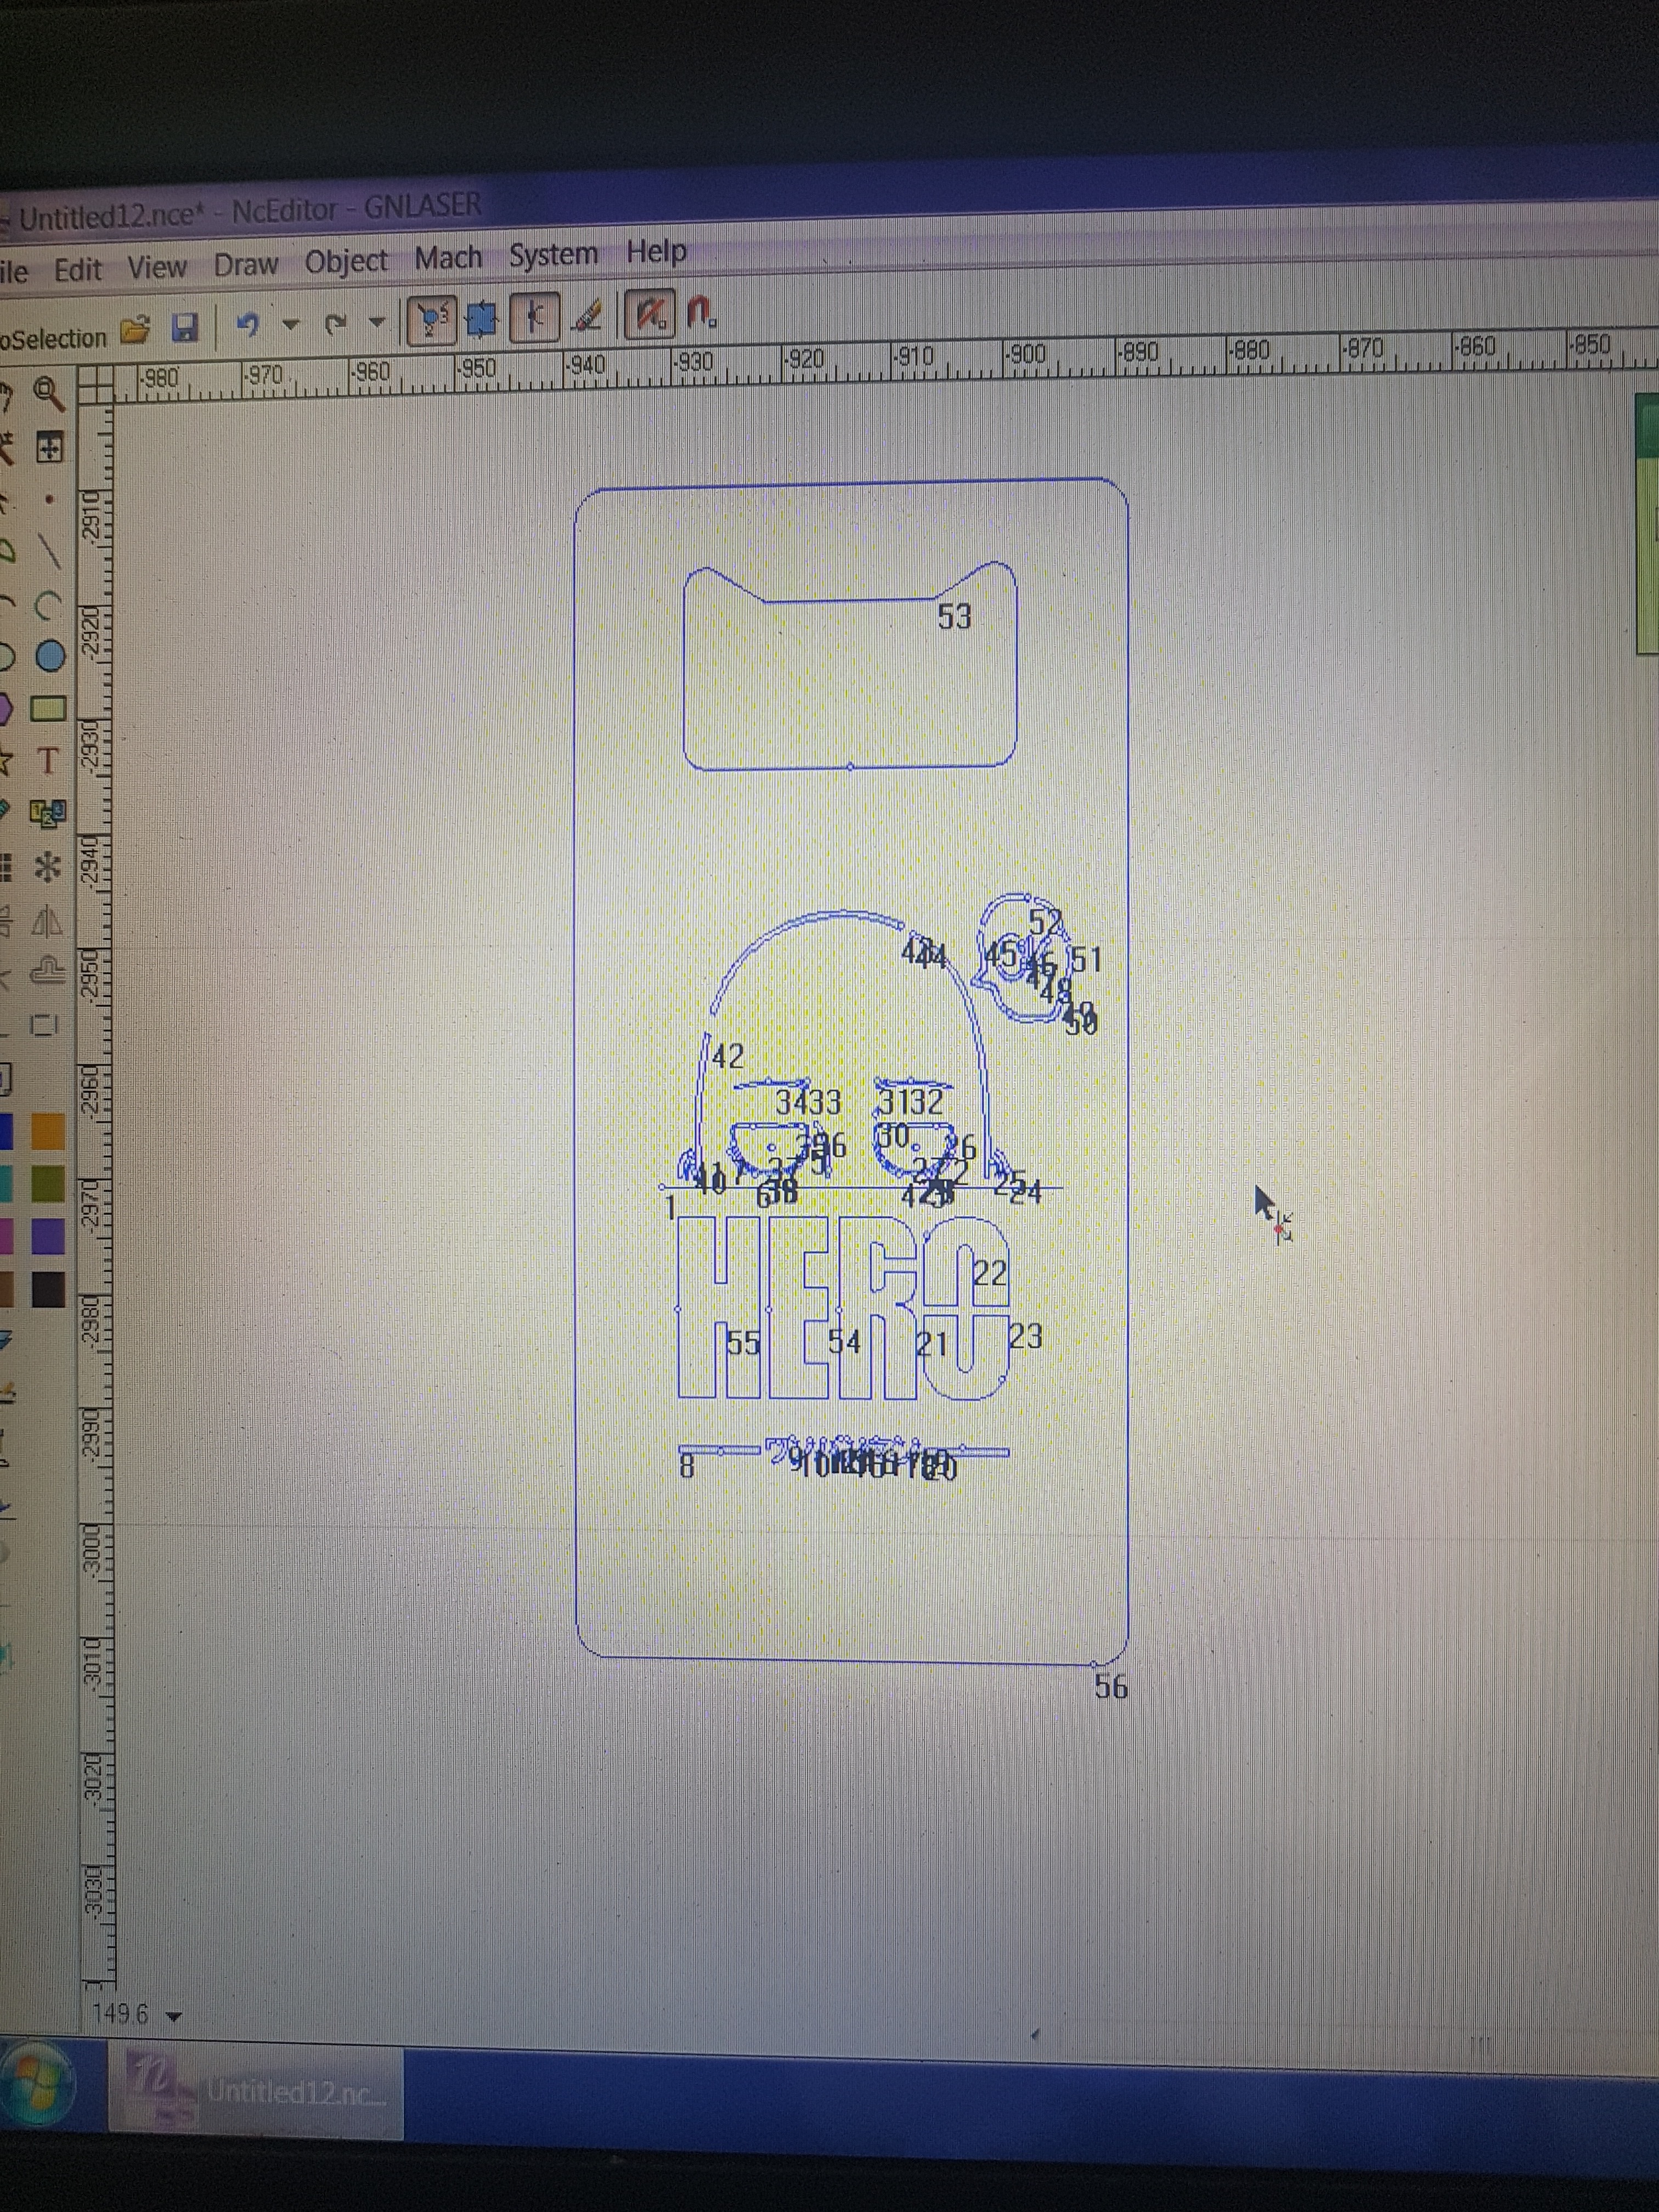Select the Zoom magnifier tool
This screenshot has width=1659, height=2212.
(x=48, y=394)
